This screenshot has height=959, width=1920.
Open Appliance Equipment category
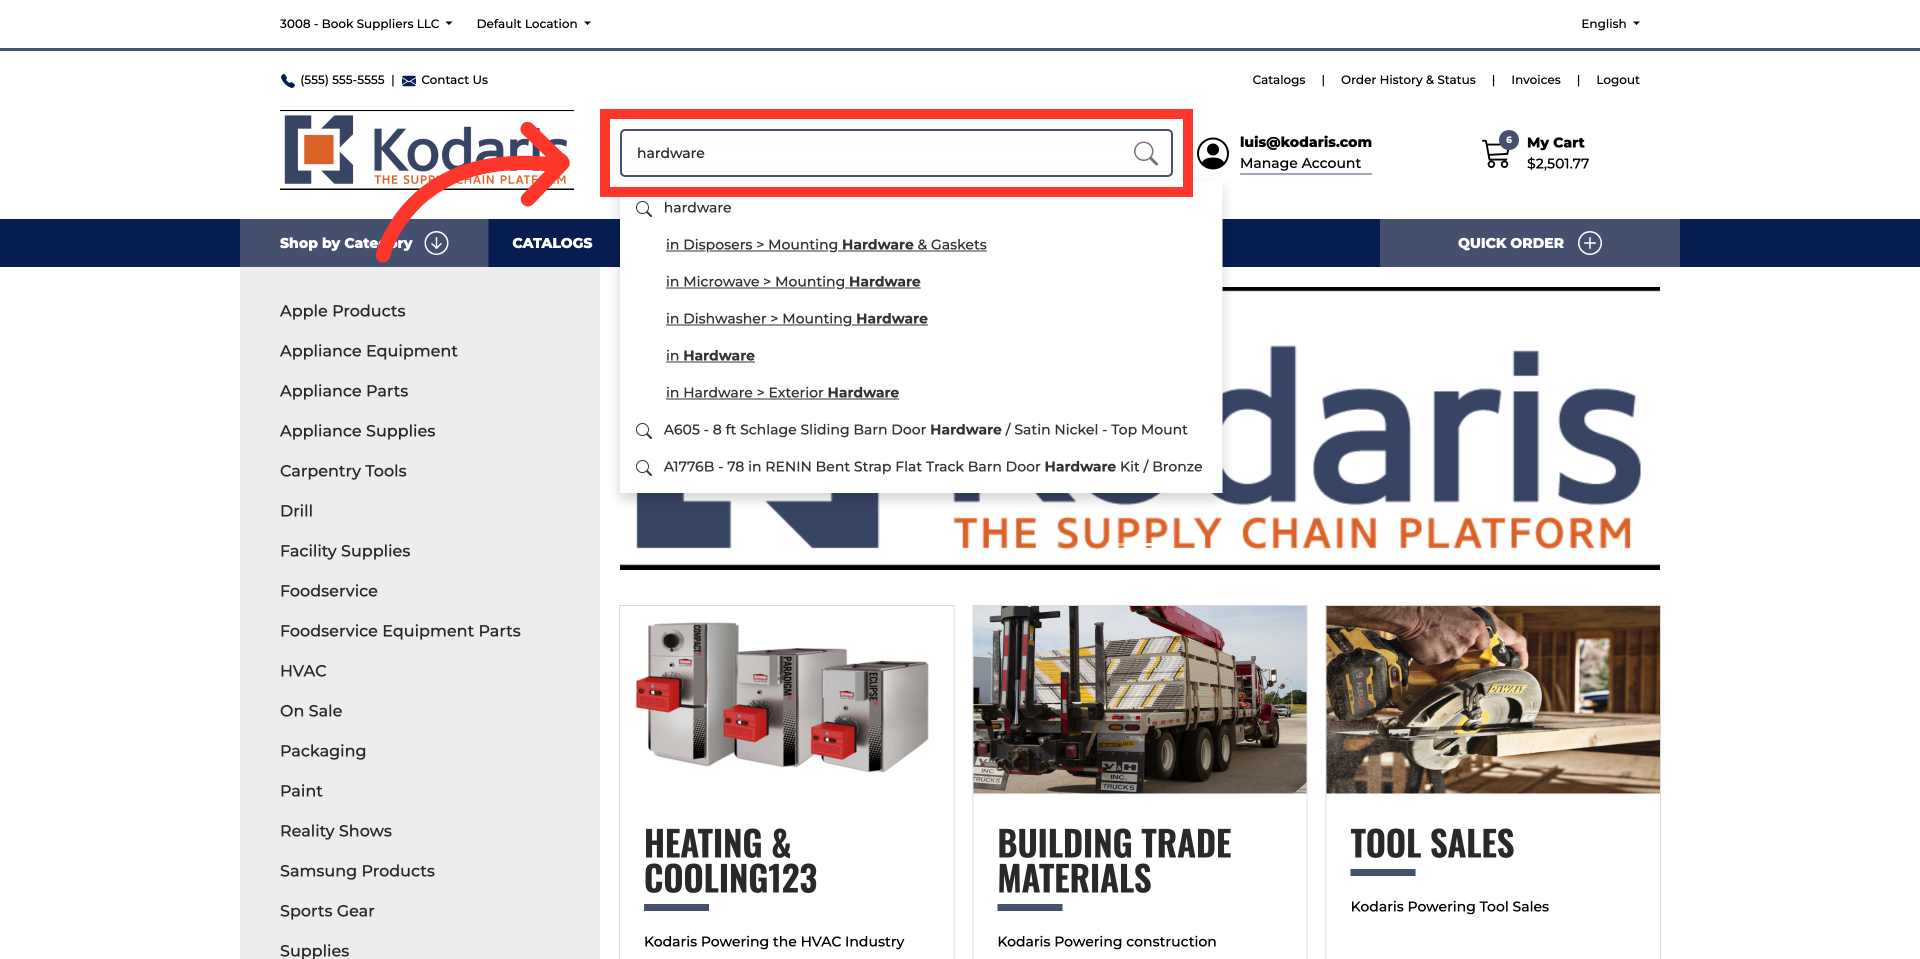click(369, 351)
